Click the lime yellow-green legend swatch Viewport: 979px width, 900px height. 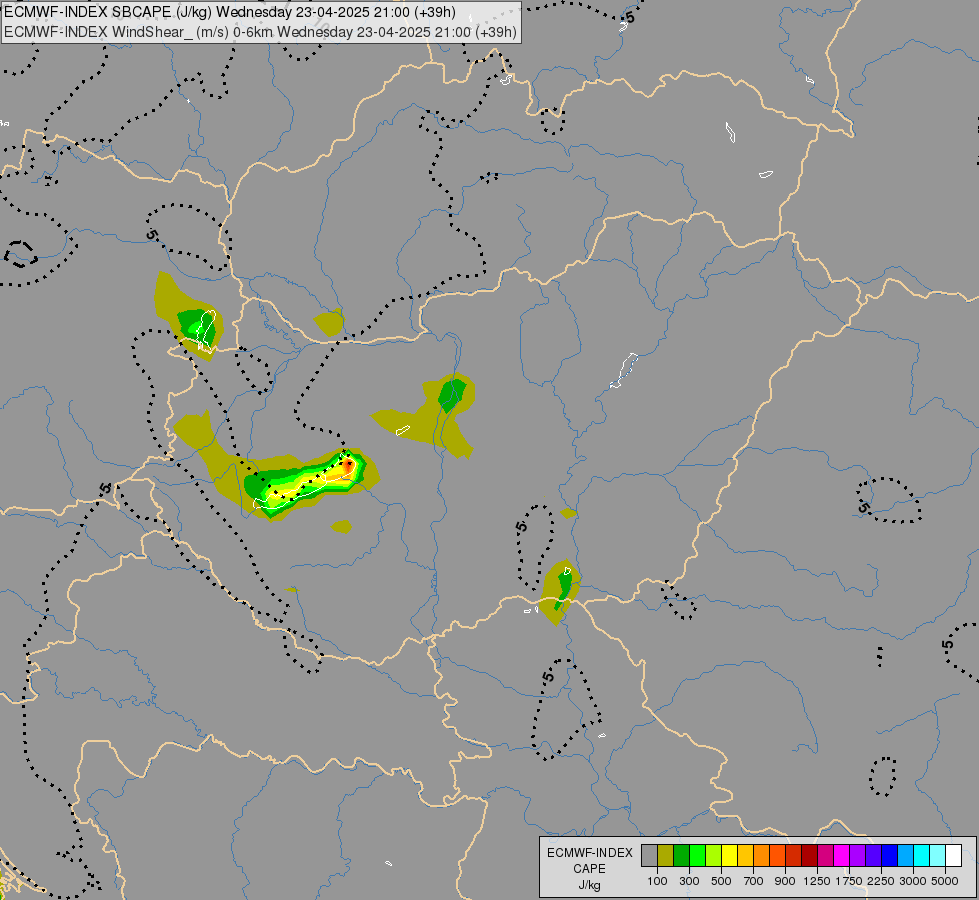(x=713, y=855)
